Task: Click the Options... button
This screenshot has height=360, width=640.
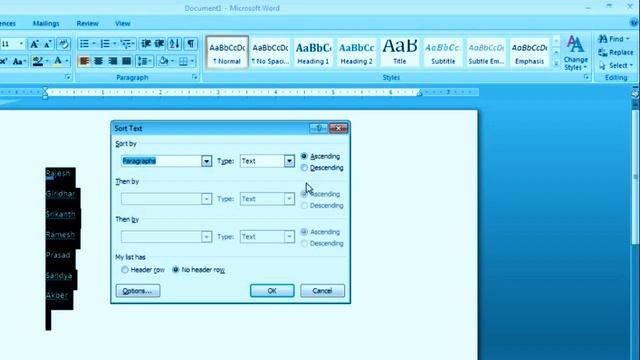Action: tap(138, 291)
